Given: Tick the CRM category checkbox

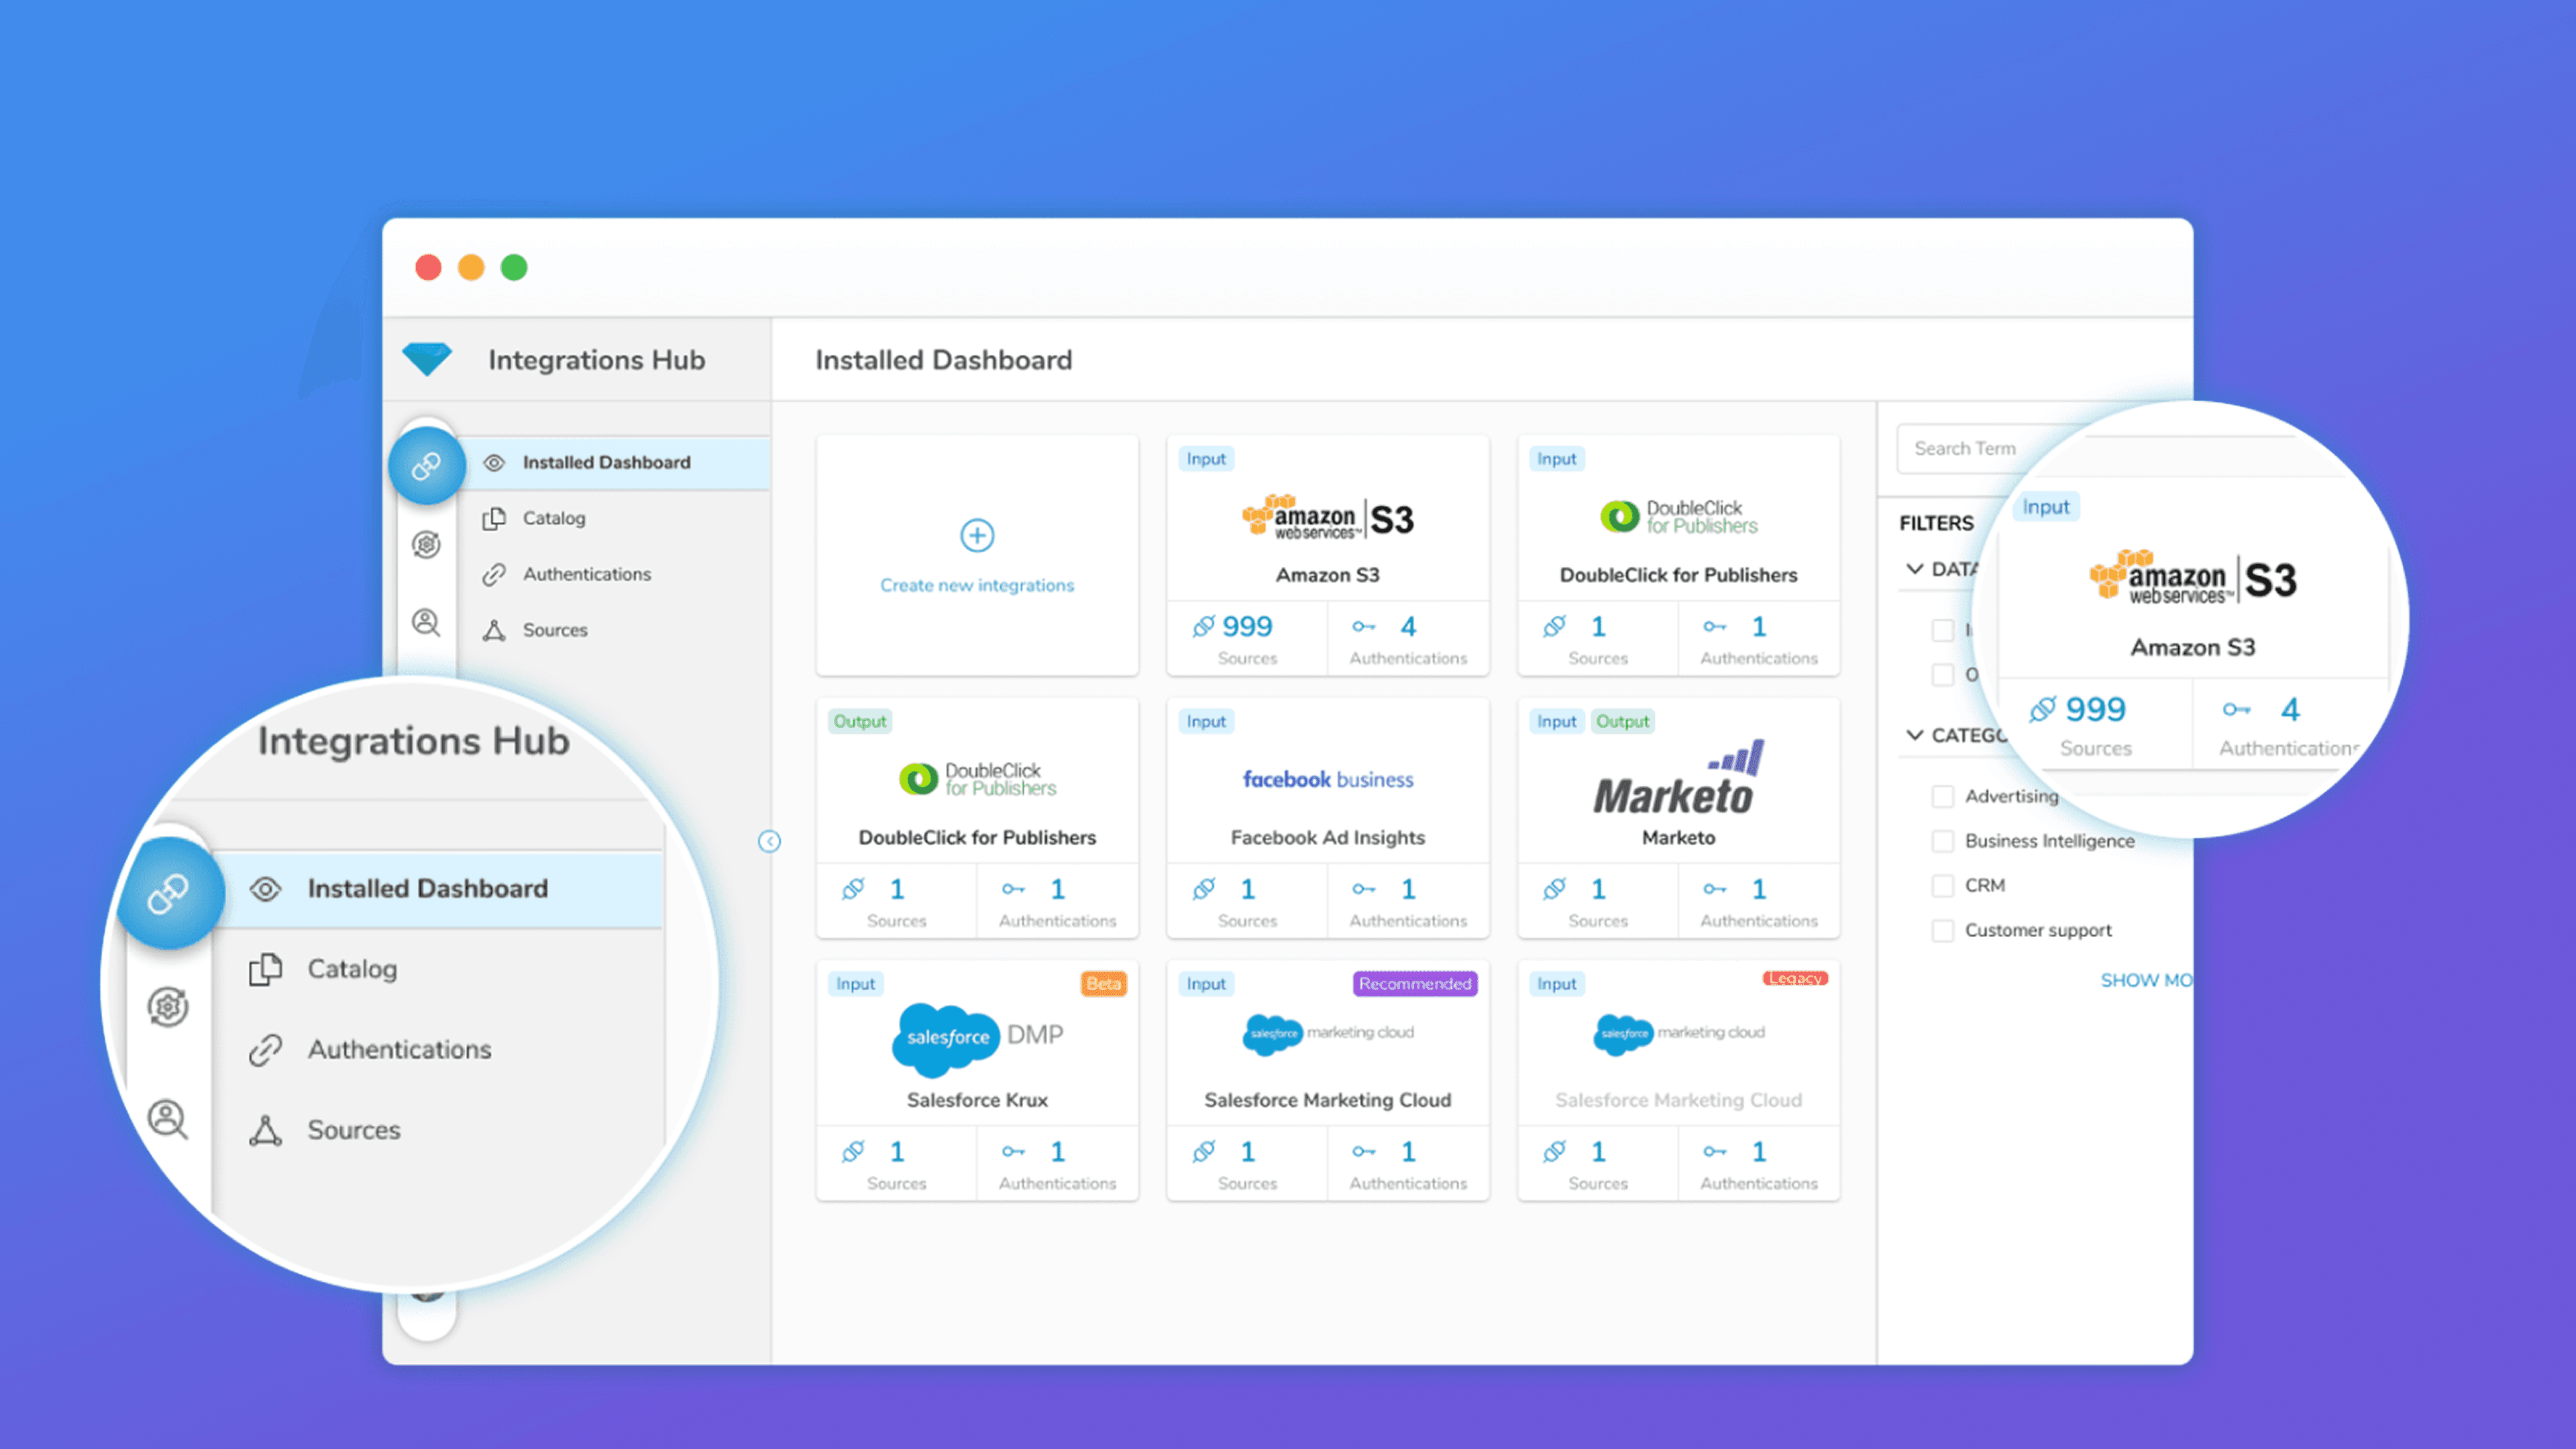Looking at the screenshot, I should pyautogui.click(x=1942, y=886).
